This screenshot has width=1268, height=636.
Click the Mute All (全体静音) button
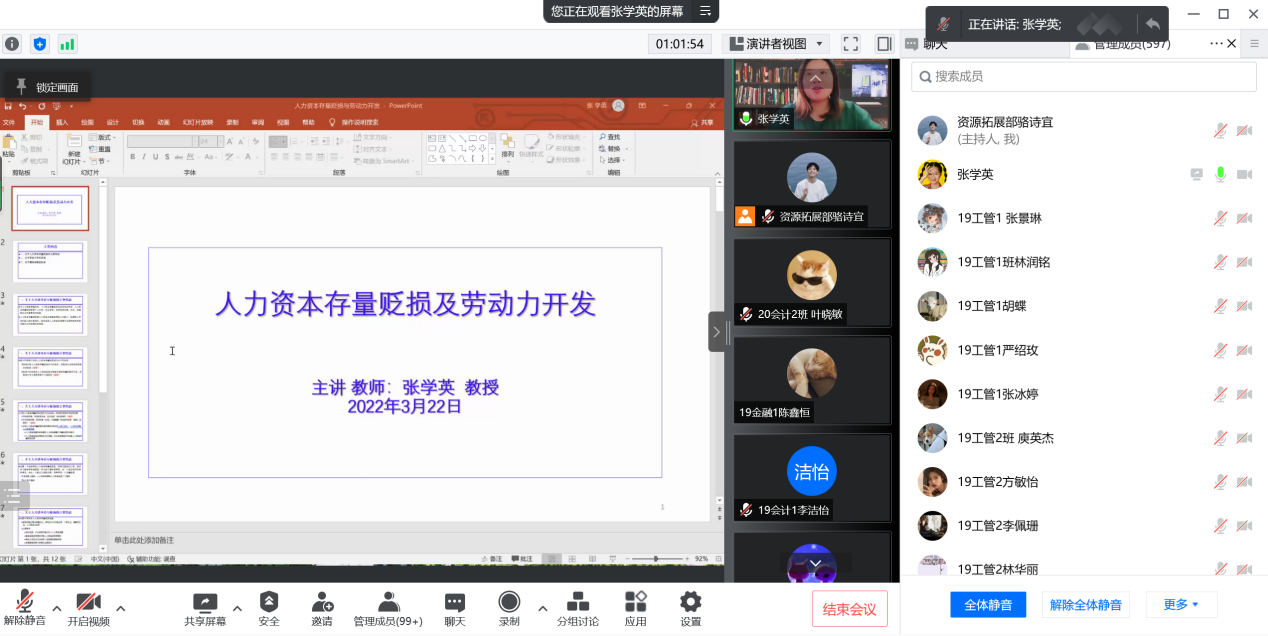point(988,604)
